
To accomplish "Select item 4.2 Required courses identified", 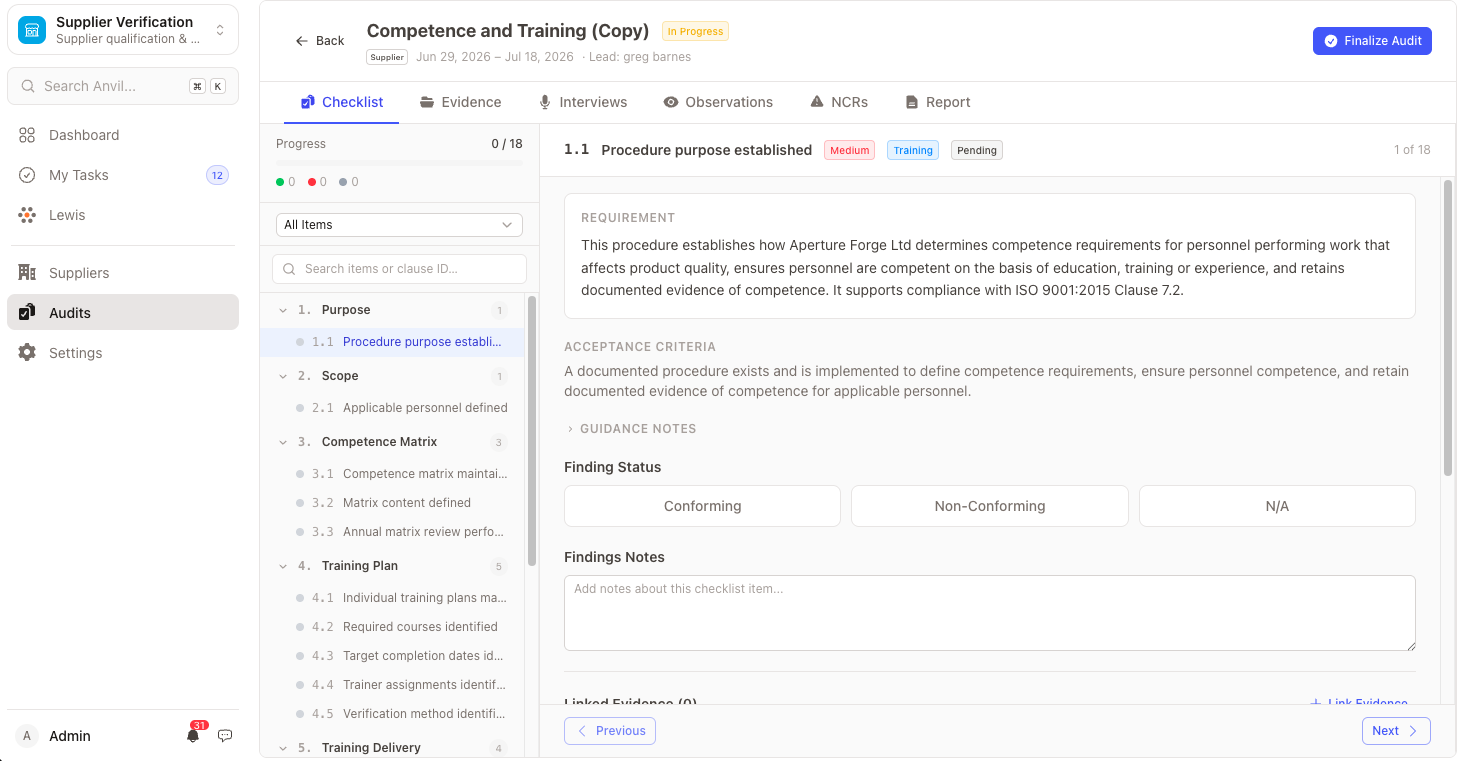I will point(391,627).
